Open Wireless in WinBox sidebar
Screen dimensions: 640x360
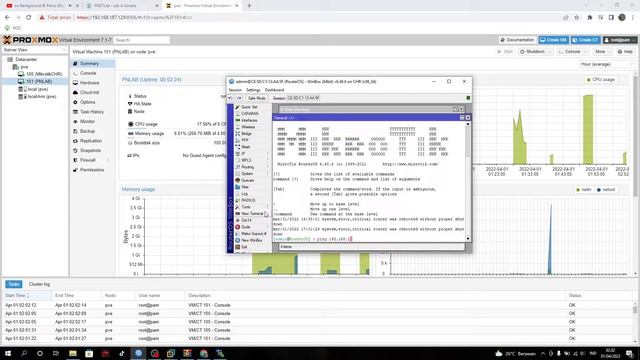point(245,127)
